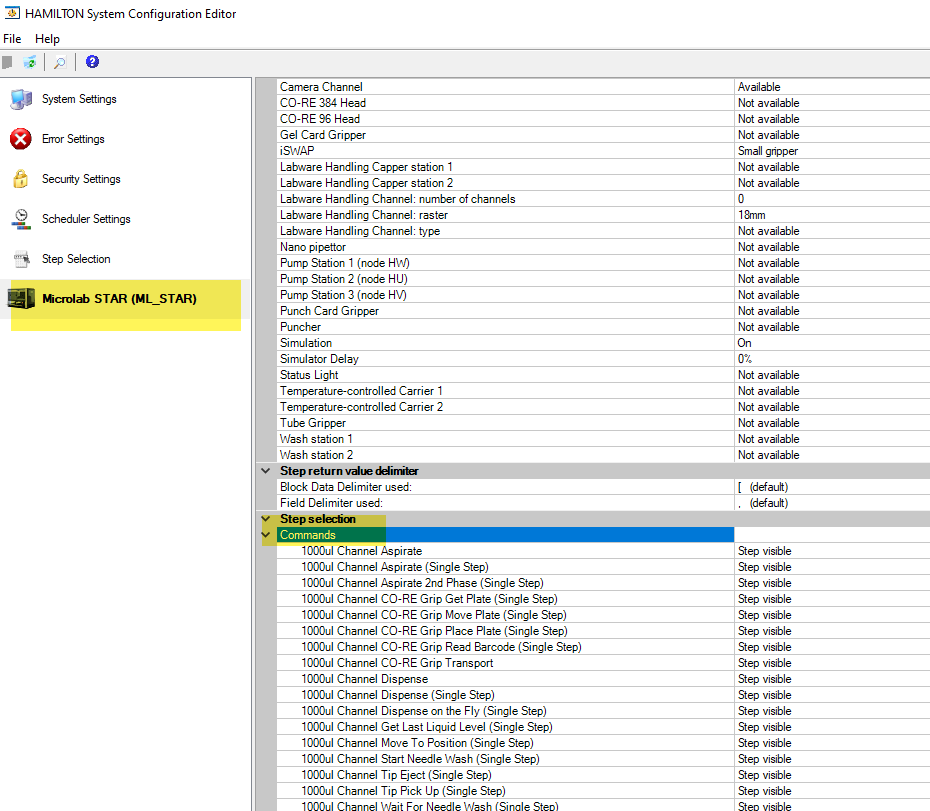The height and width of the screenshot is (811, 930).
Task: Click step visibility for 1000ul Channel Aspirate (Single Step)
Action: point(832,567)
